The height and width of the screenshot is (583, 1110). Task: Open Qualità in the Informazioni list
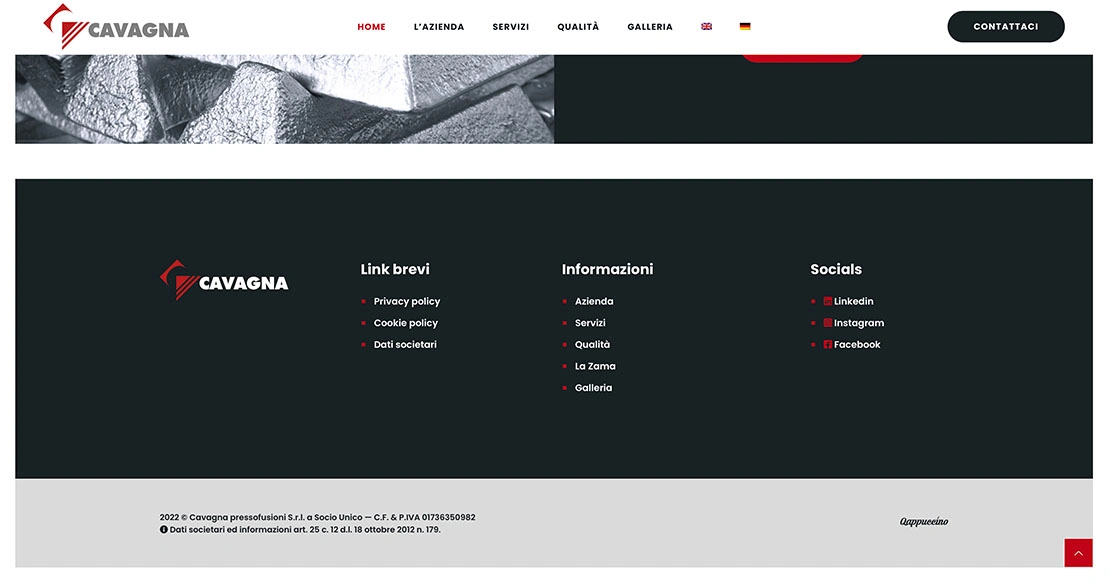point(593,345)
